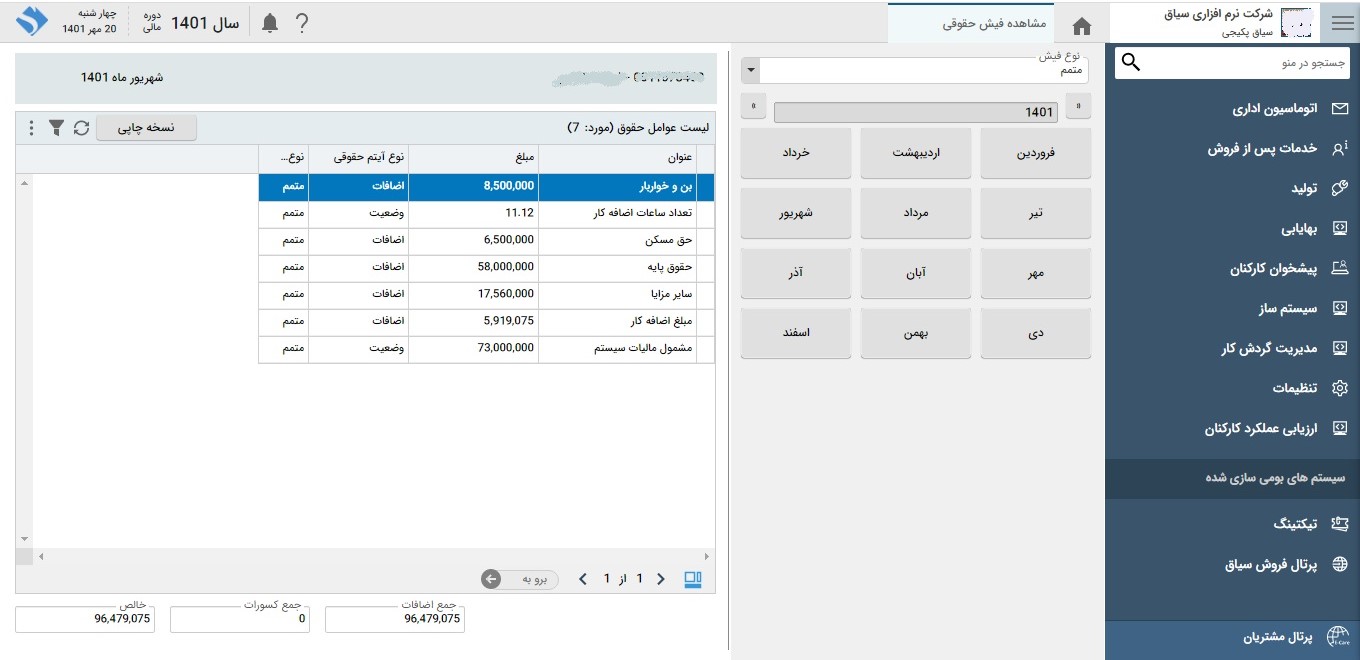The width and height of the screenshot is (1360, 660).
Task: Click the help question mark icon
Action: tap(302, 23)
